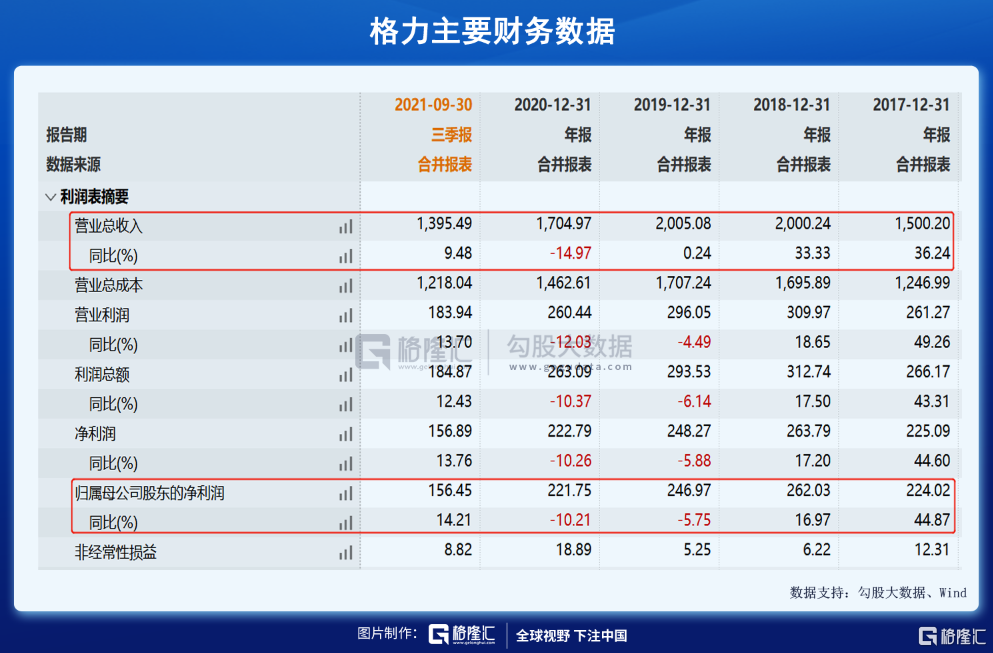Select the 非经常性损益 row label

pos(115,553)
